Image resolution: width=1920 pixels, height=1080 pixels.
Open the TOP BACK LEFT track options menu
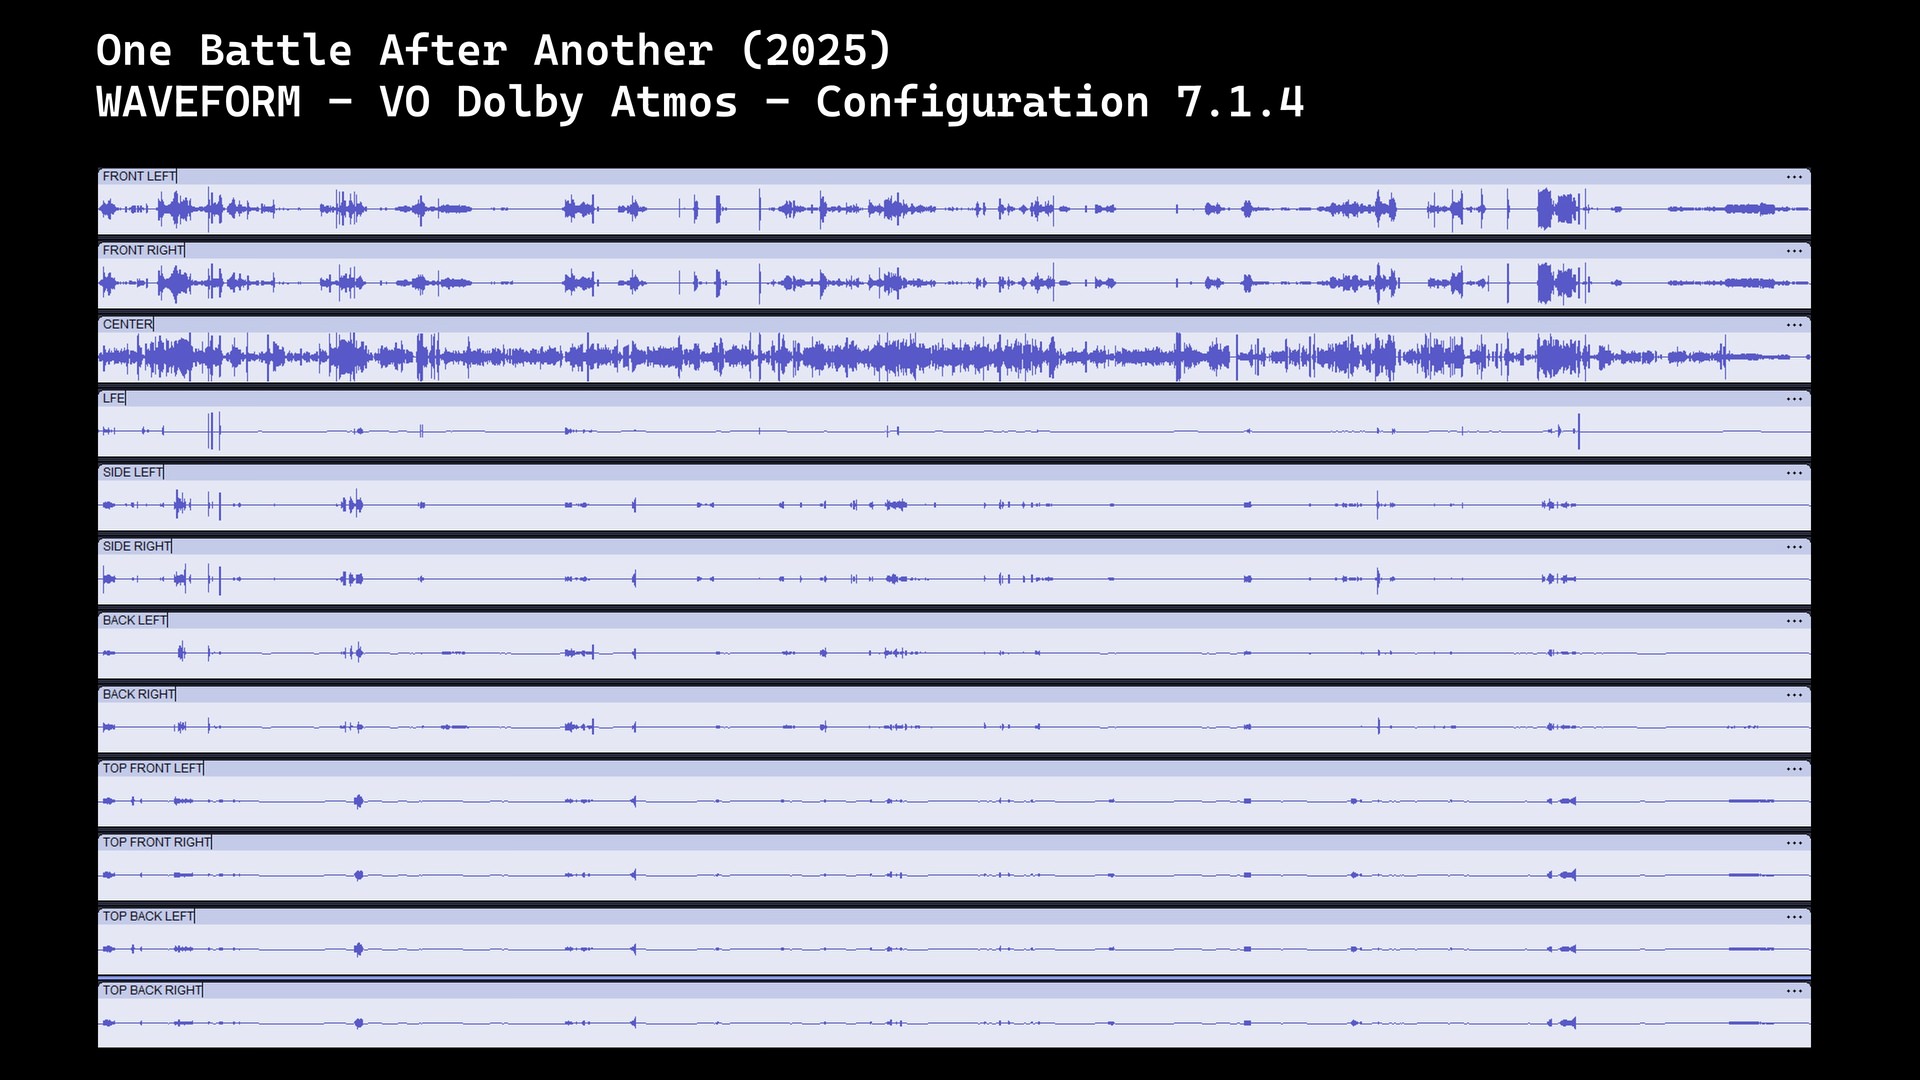tap(1794, 917)
